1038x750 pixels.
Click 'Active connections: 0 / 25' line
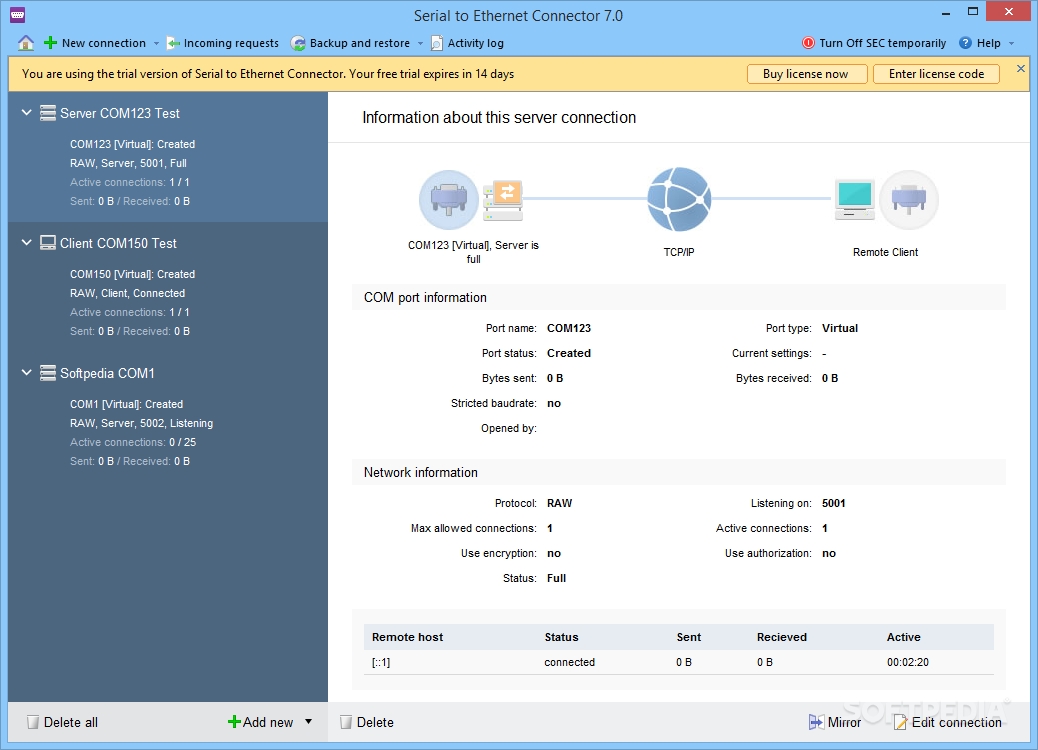tap(133, 442)
